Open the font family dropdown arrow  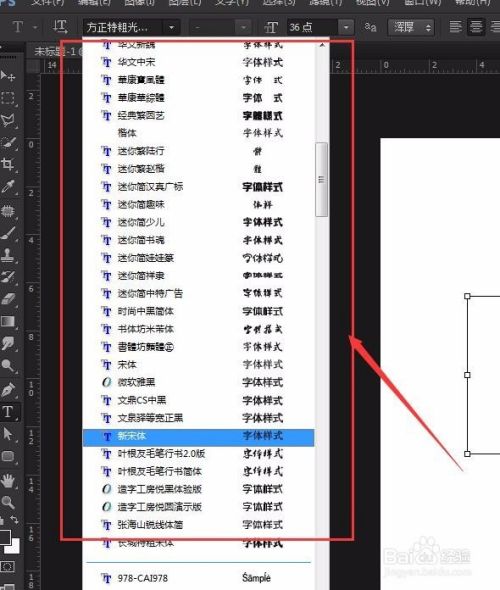(x=172, y=27)
